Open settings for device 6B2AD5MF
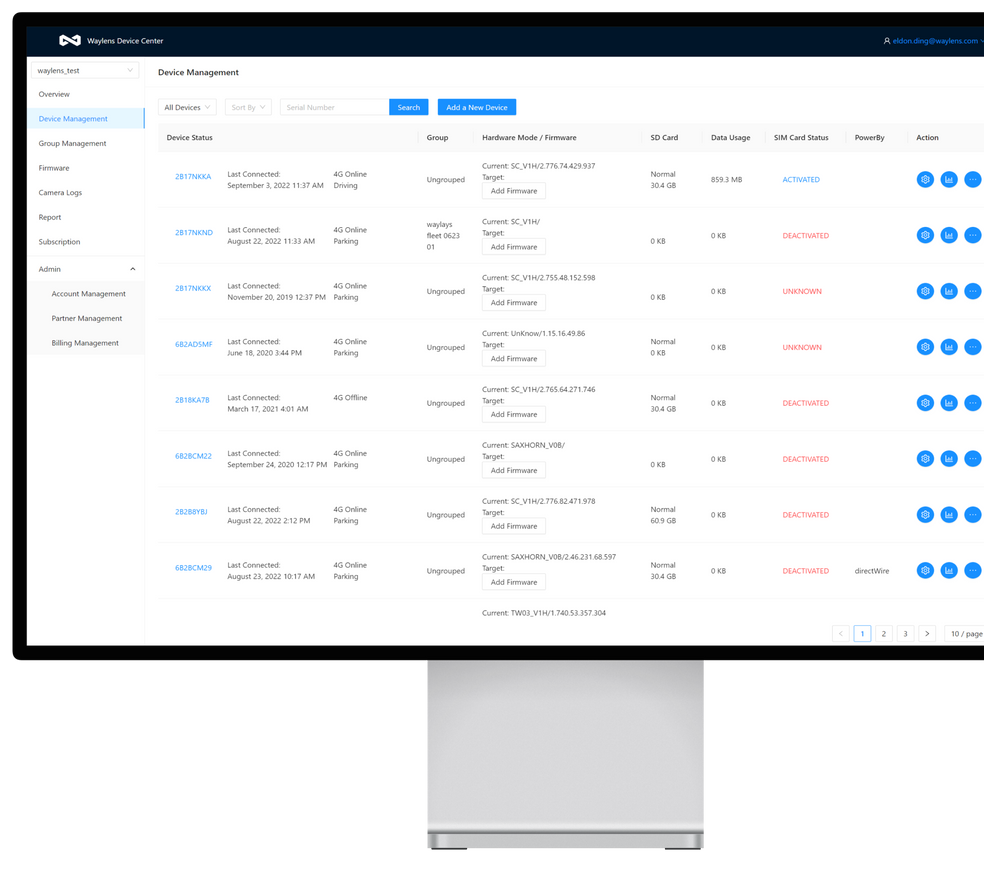Screen dimensions: 984x870 pyautogui.click(x=925, y=347)
